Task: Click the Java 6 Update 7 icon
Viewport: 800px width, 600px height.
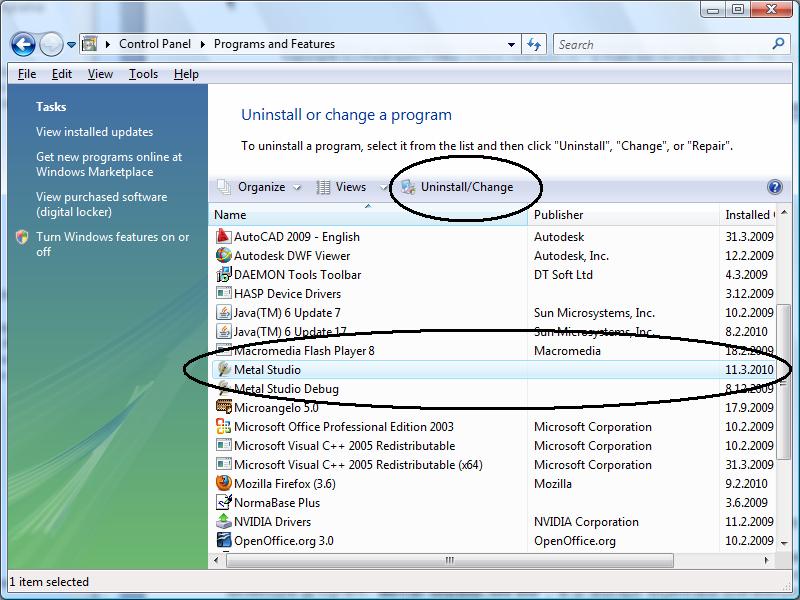Action: pyautogui.click(x=223, y=312)
